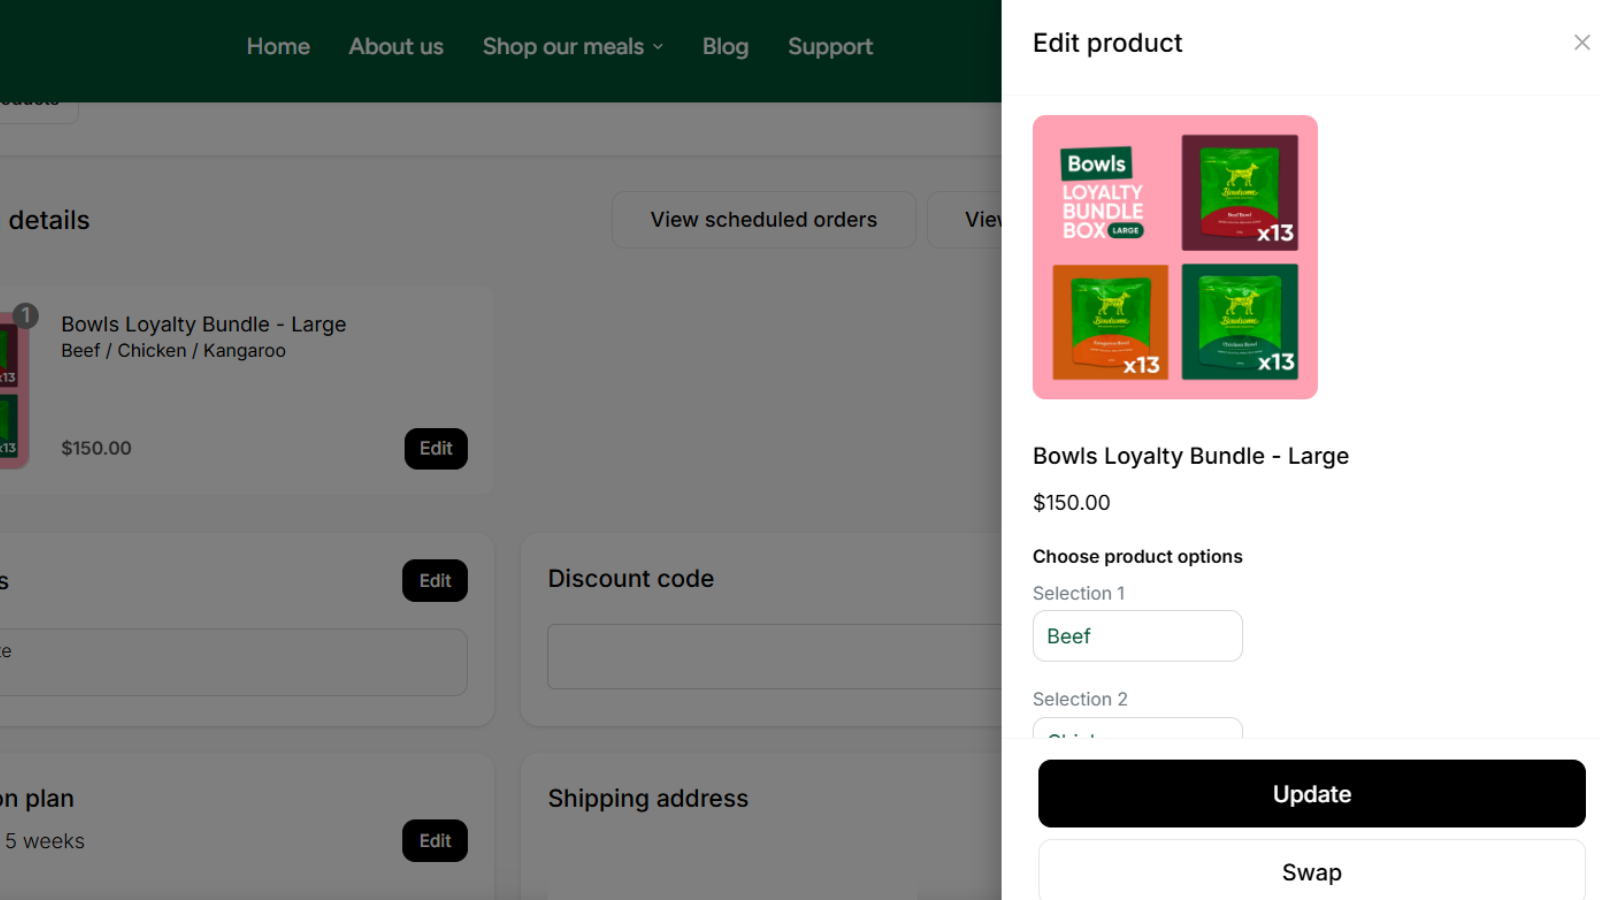Click the Bowls Loyalty Bundle - Large title in list
The image size is (1600, 900).
pyautogui.click(x=203, y=324)
